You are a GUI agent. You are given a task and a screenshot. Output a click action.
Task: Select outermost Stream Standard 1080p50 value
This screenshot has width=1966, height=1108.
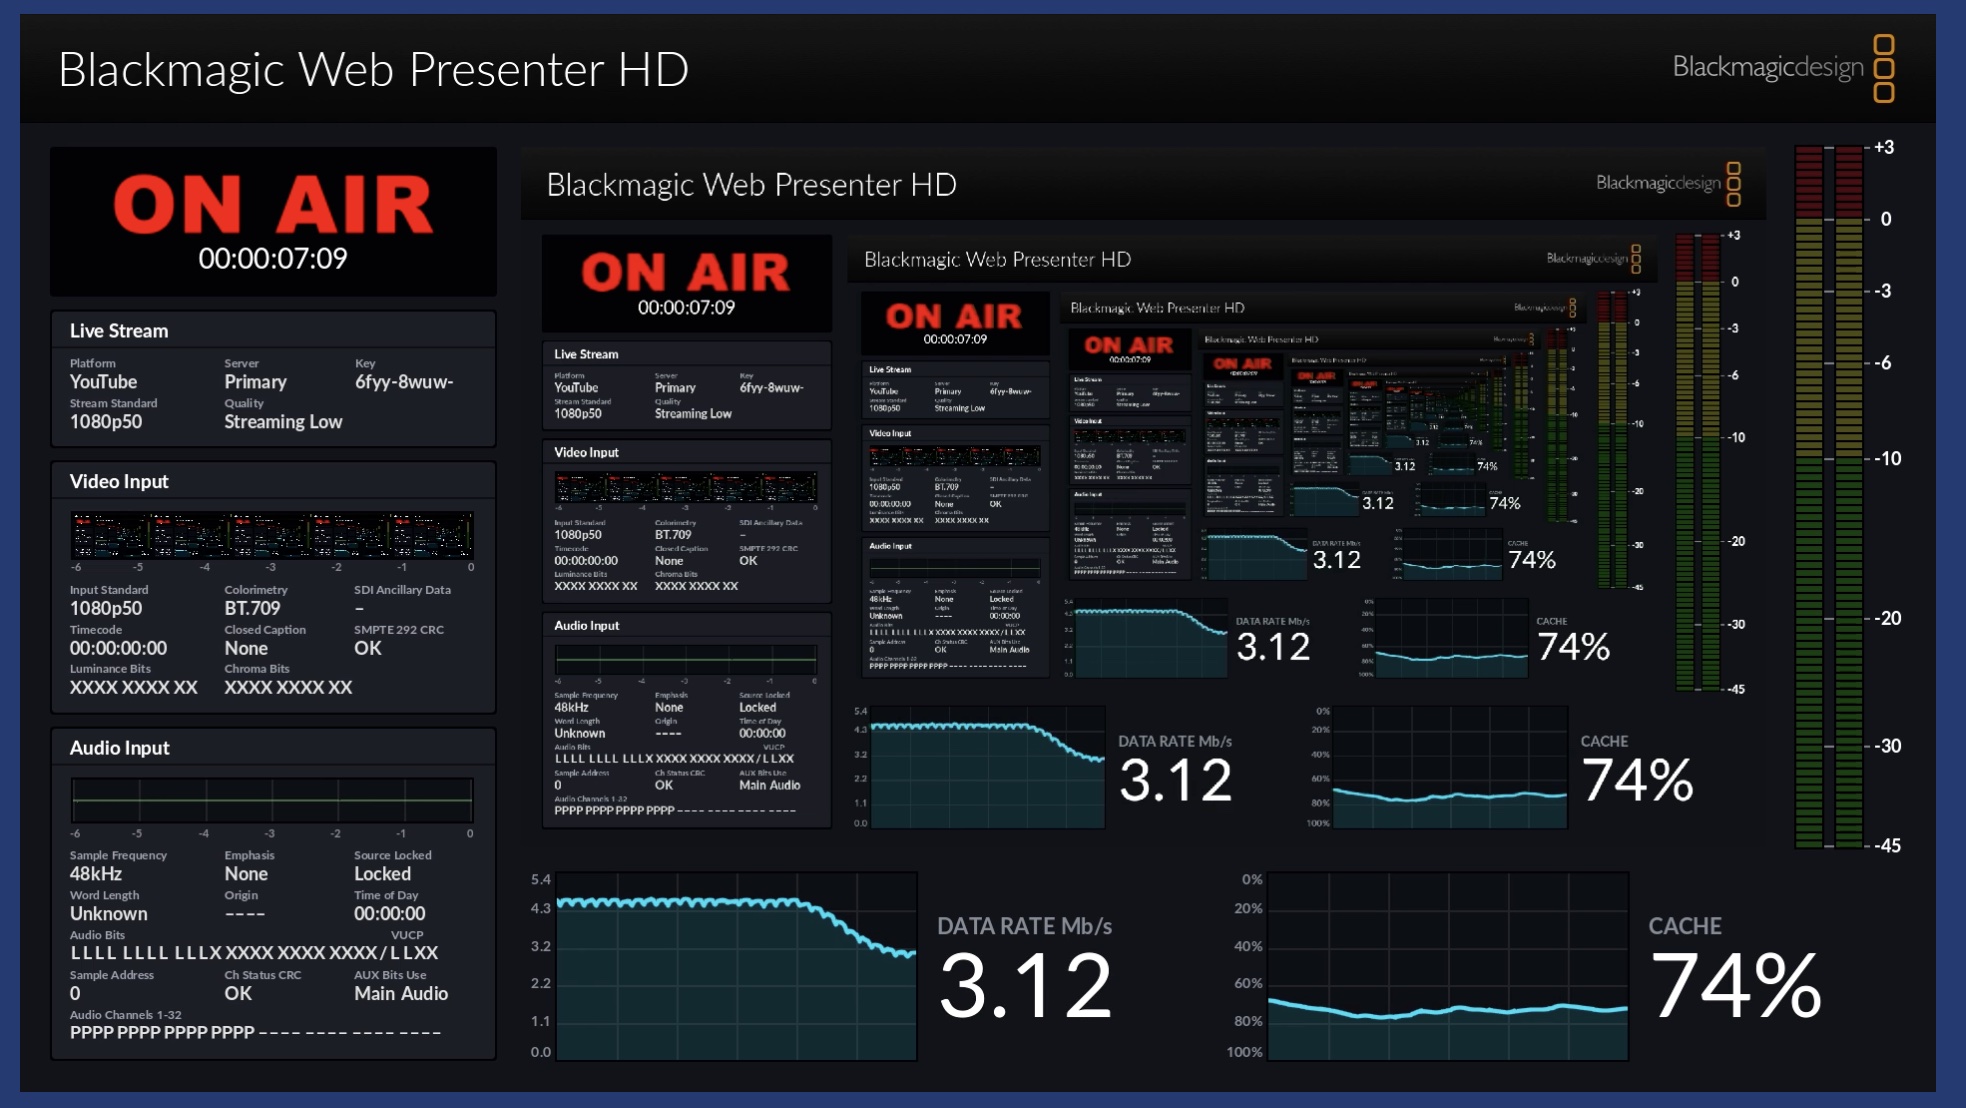pyautogui.click(x=106, y=422)
